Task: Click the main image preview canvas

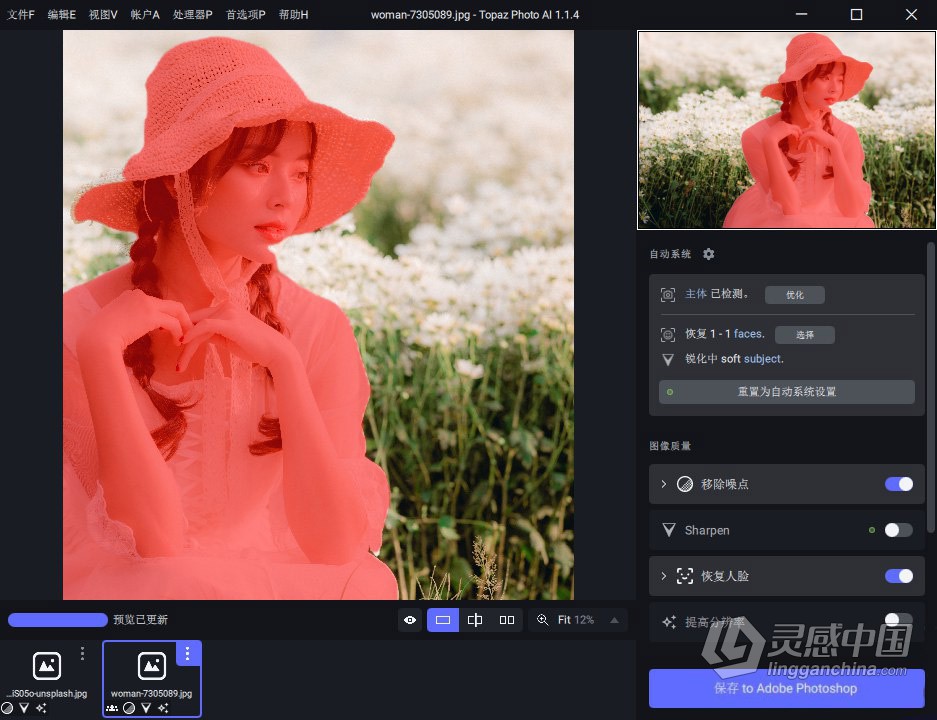Action: pos(319,315)
